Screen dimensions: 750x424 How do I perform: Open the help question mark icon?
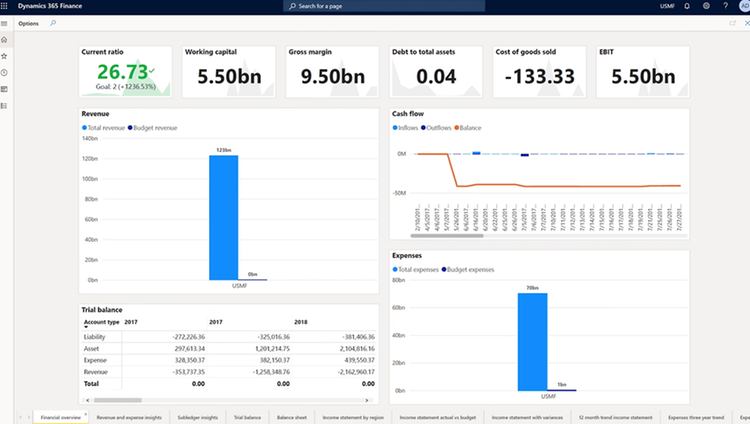pyautogui.click(x=725, y=6)
